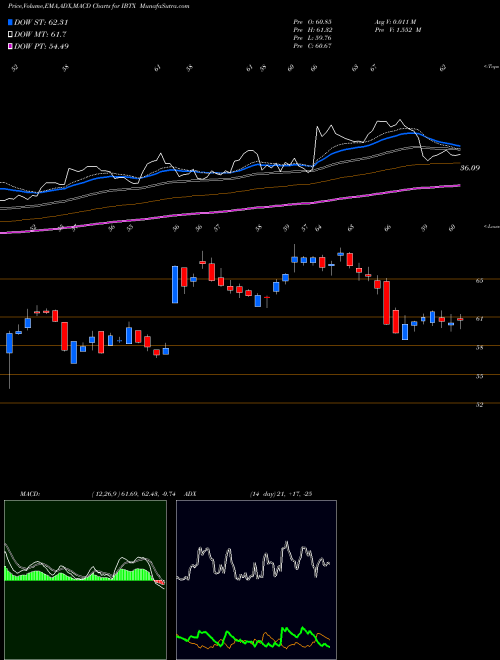
Task: Click the magenta DOW PT legend swatch
Action: coord(10,46)
